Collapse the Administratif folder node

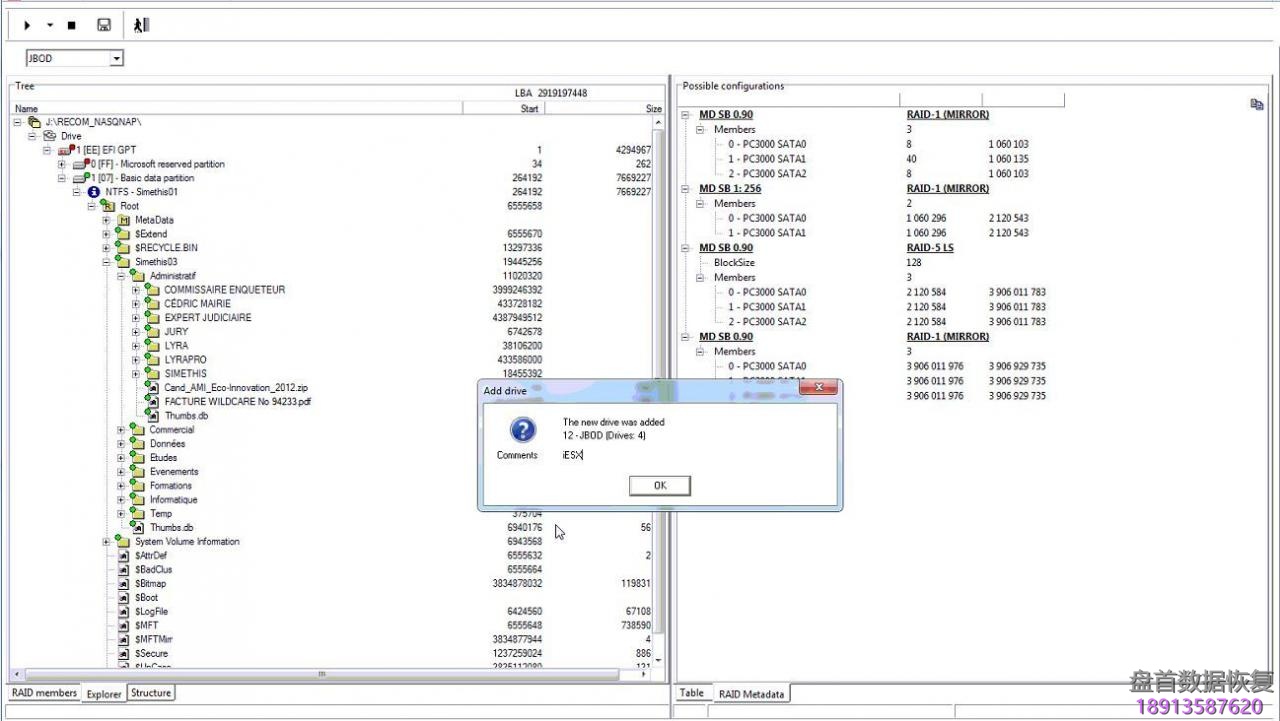tap(121, 276)
